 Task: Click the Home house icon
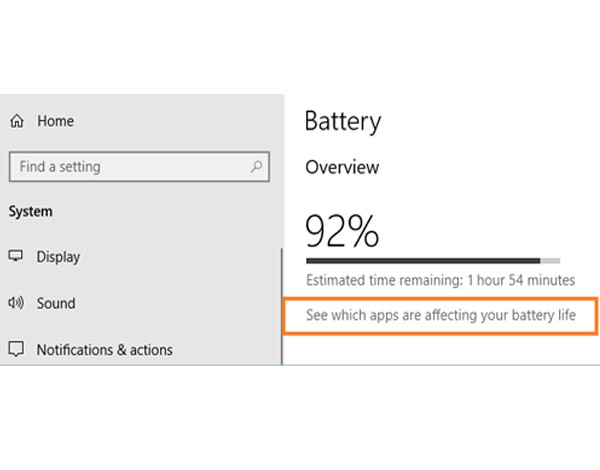pos(16,121)
